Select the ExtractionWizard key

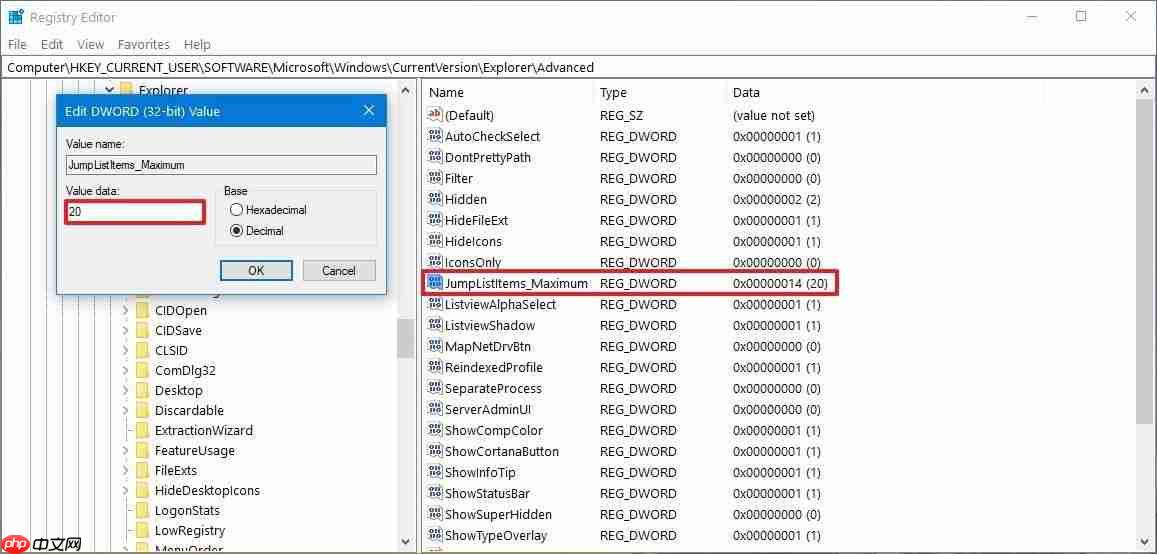[204, 430]
